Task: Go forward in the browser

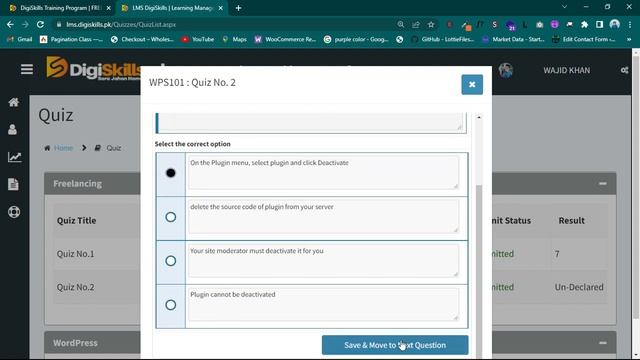Action: click(25, 24)
